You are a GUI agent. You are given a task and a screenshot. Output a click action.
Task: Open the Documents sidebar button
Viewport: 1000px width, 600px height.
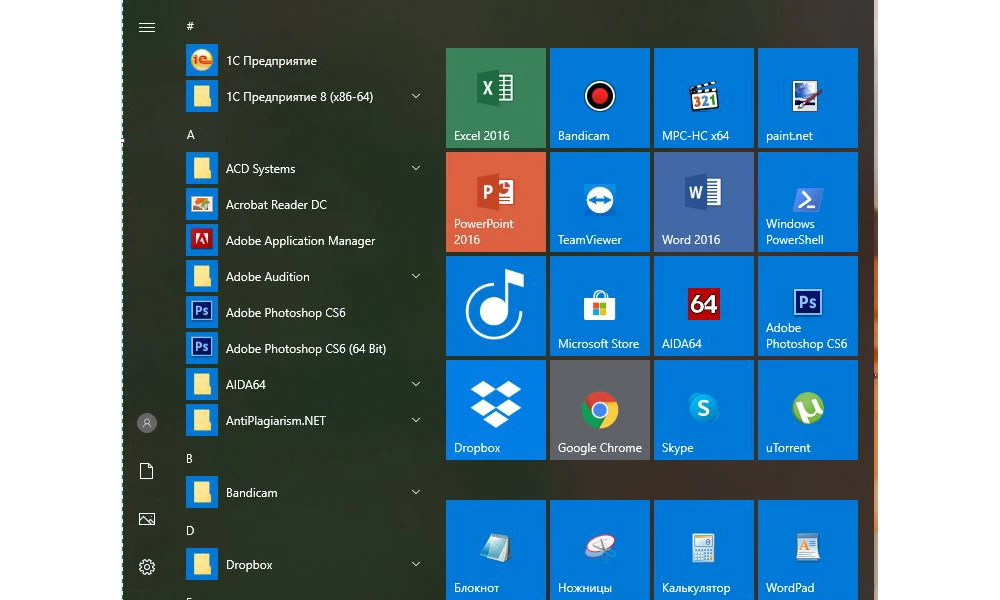point(147,471)
